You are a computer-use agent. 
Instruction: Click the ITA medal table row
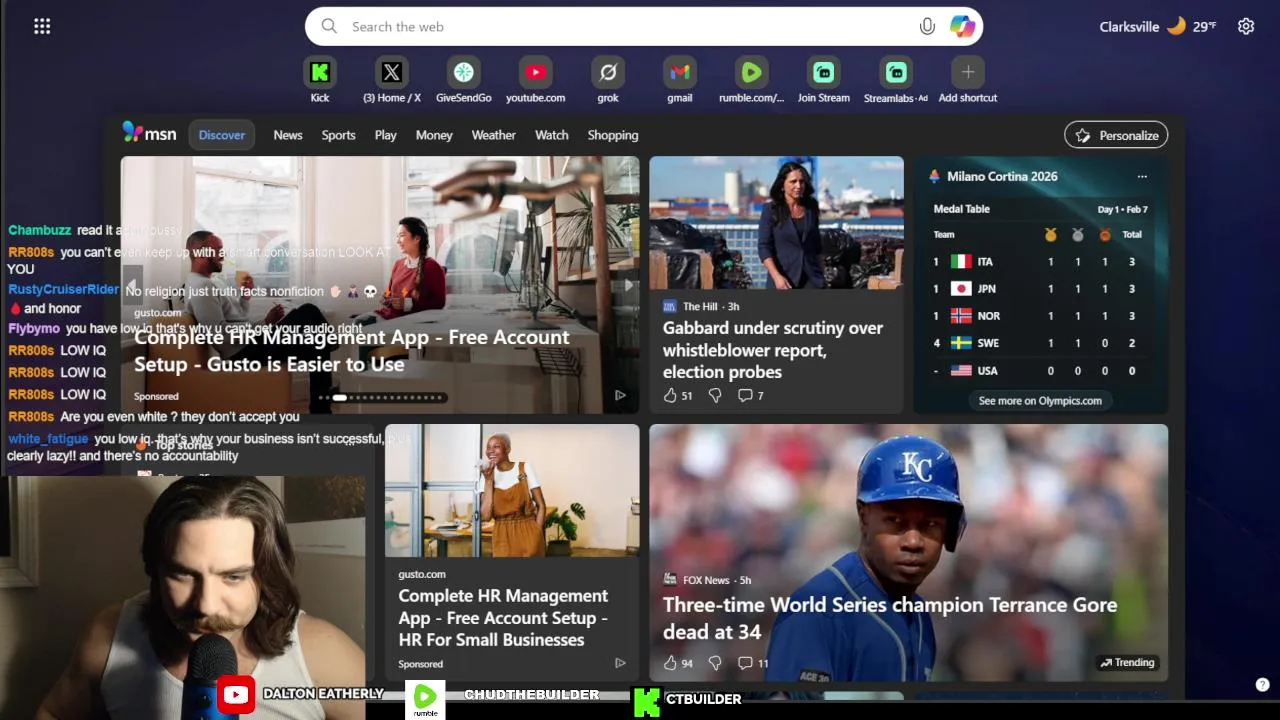click(1040, 262)
